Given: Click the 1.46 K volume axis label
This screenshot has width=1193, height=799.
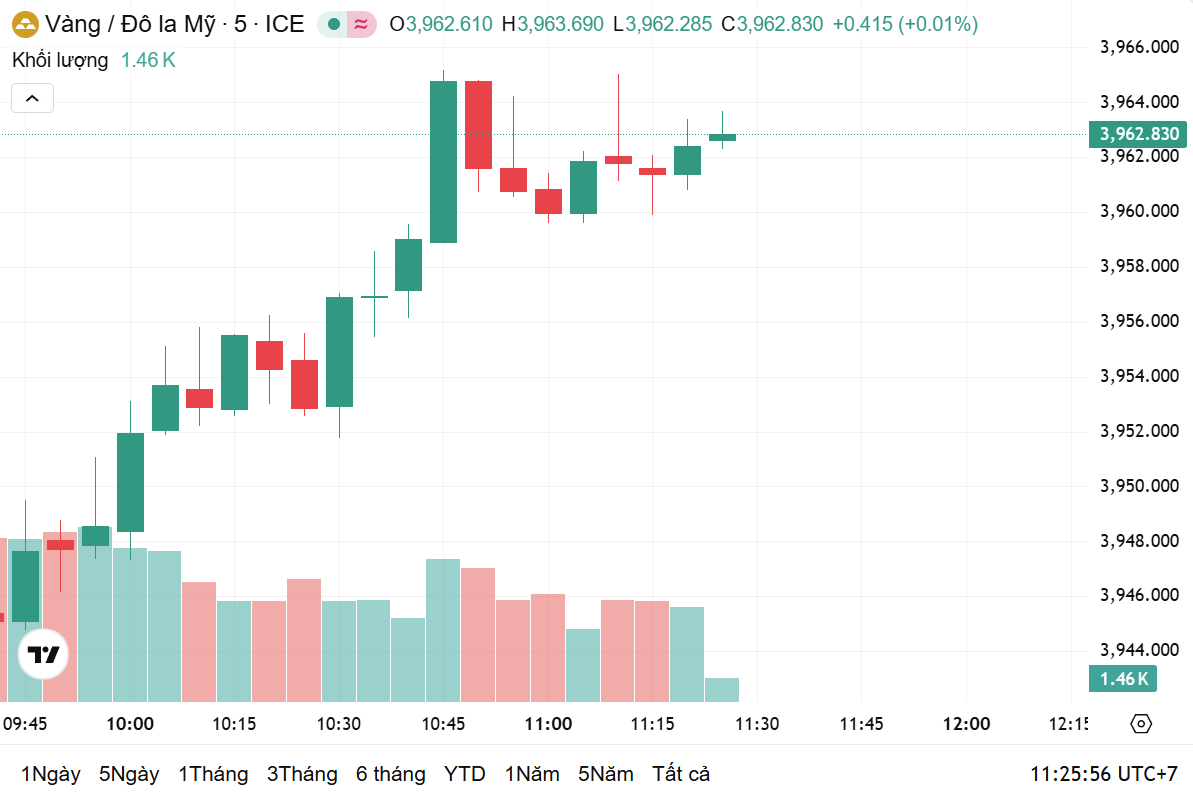Looking at the screenshot, I should (x=1125, y=680).
